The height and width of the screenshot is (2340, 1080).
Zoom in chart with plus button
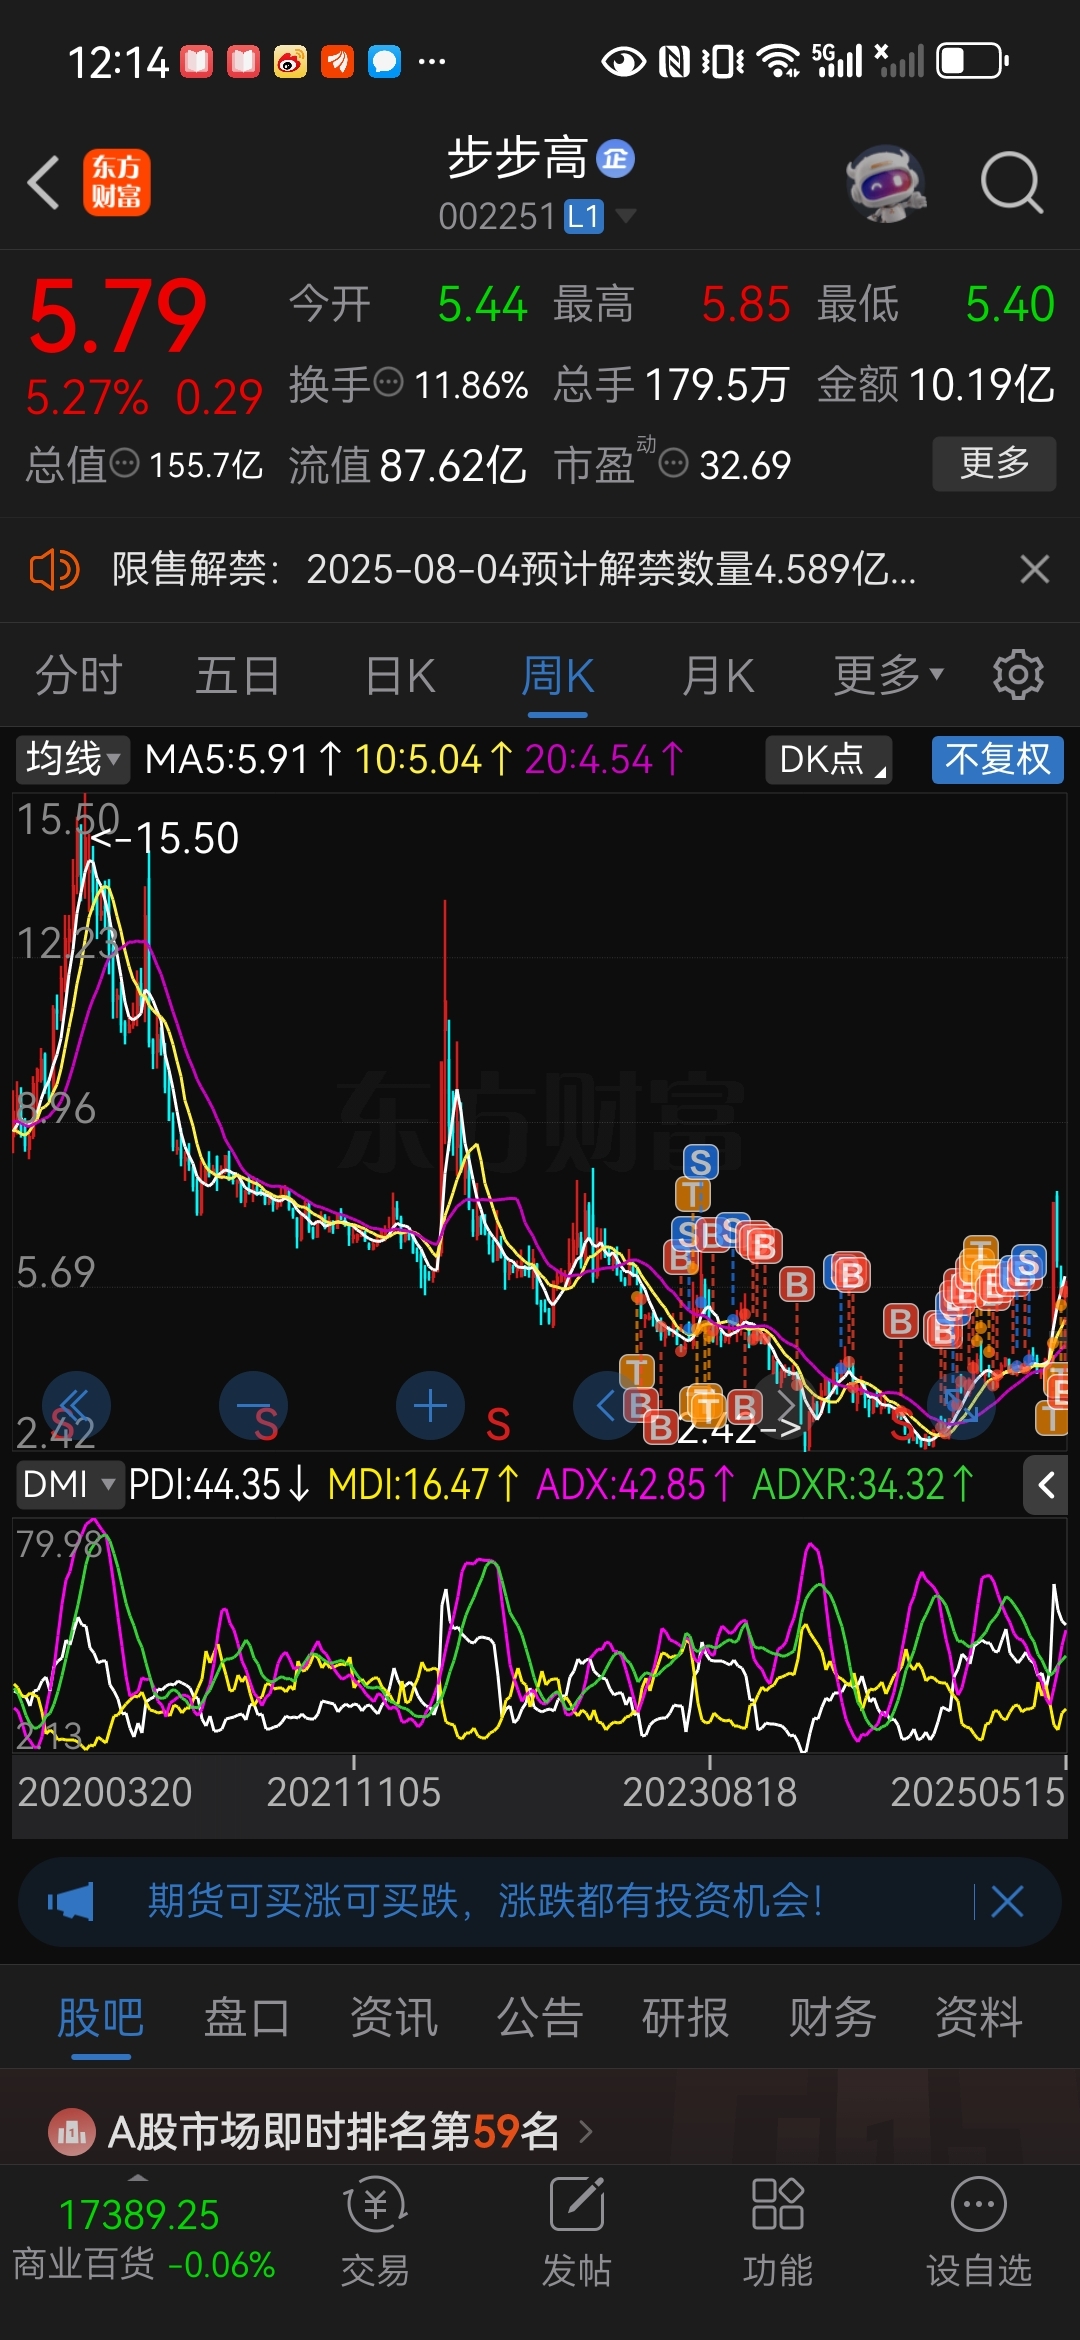(430, 1405)
